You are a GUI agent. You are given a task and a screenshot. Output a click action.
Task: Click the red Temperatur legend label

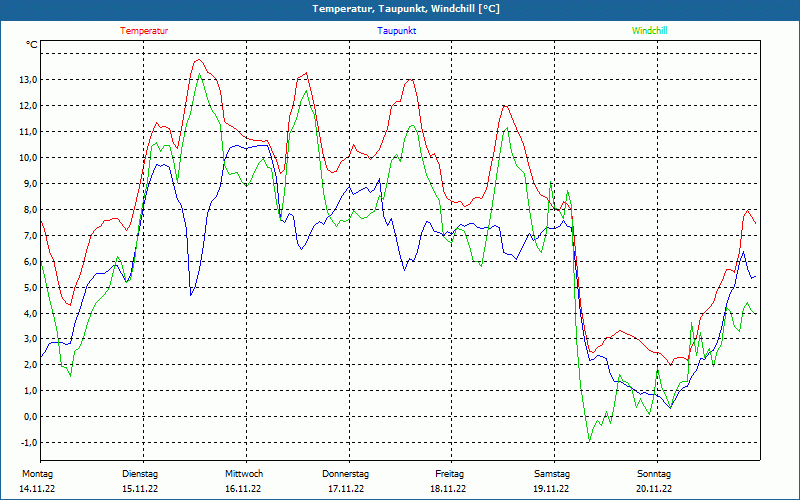(144, 31)
